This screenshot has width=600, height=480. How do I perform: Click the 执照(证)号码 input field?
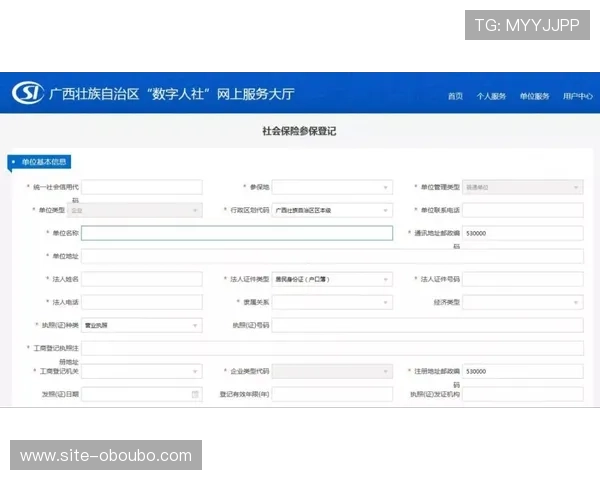[x=427, y=325]
